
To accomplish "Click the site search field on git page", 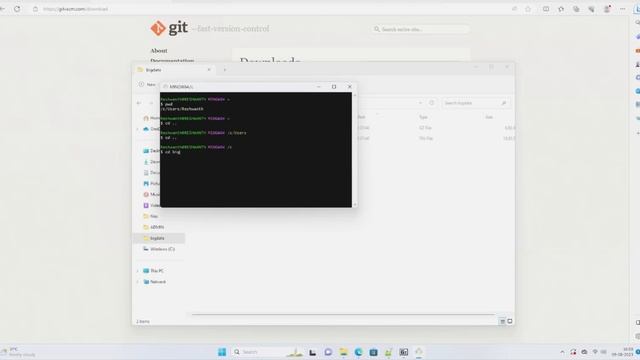I will (420, 29).
